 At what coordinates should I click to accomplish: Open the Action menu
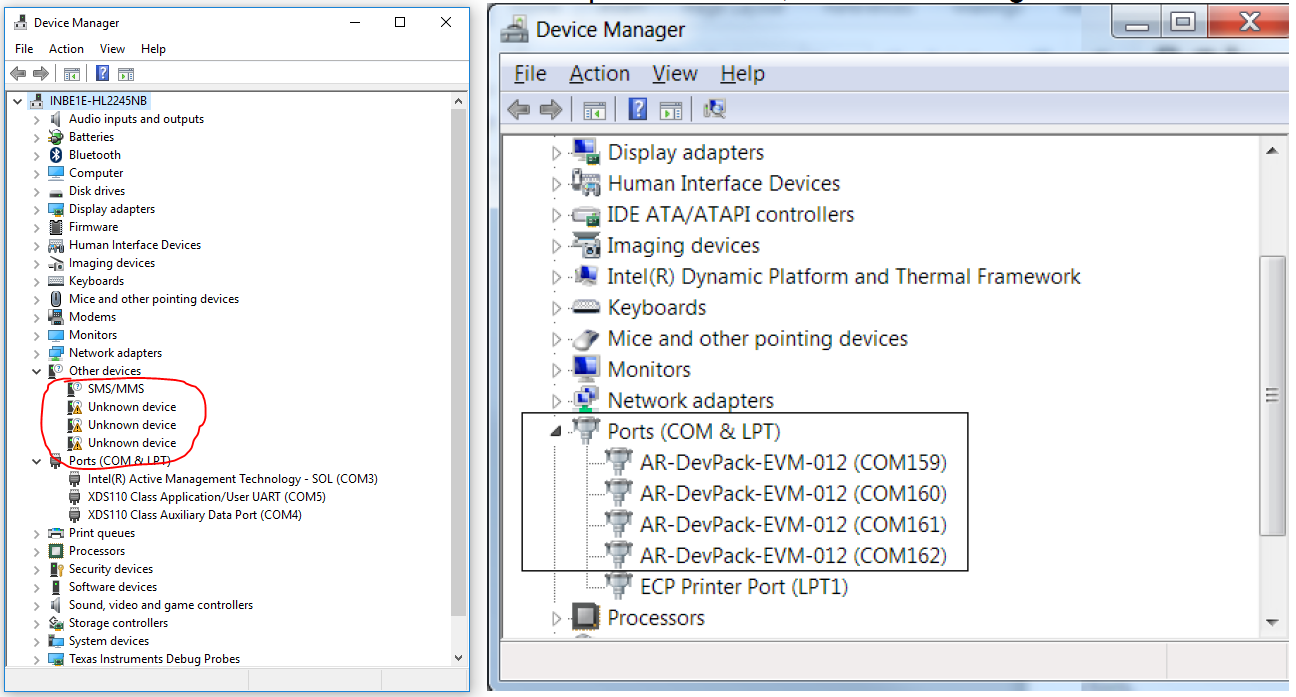[x=66, y=48]
